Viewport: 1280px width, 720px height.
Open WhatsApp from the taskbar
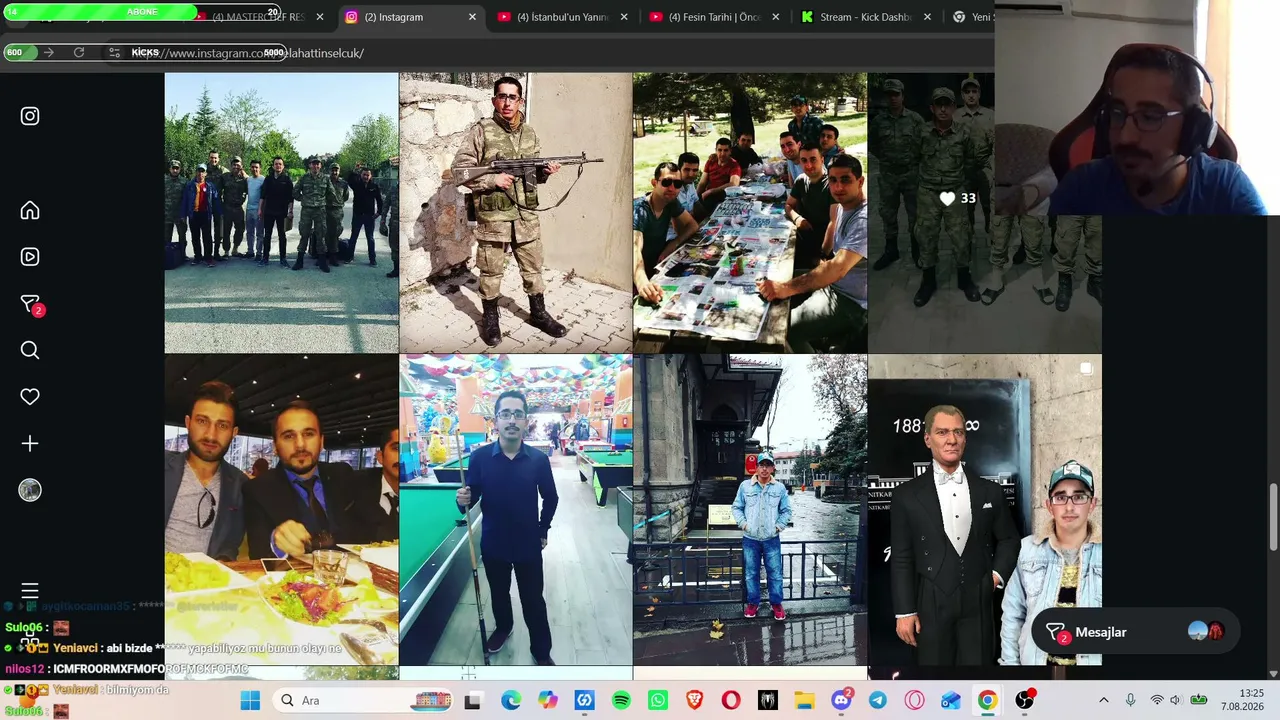657,700
